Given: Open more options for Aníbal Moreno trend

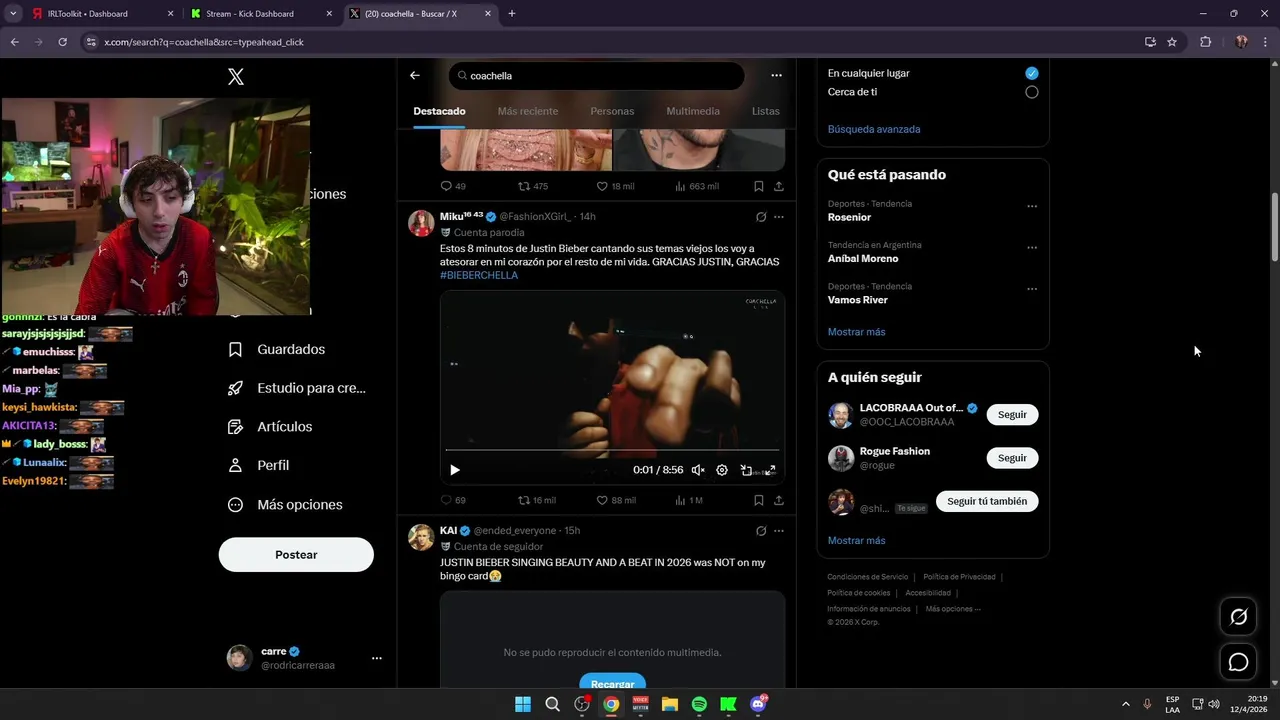Looking at the screenshot, I should pos(1032,247).
